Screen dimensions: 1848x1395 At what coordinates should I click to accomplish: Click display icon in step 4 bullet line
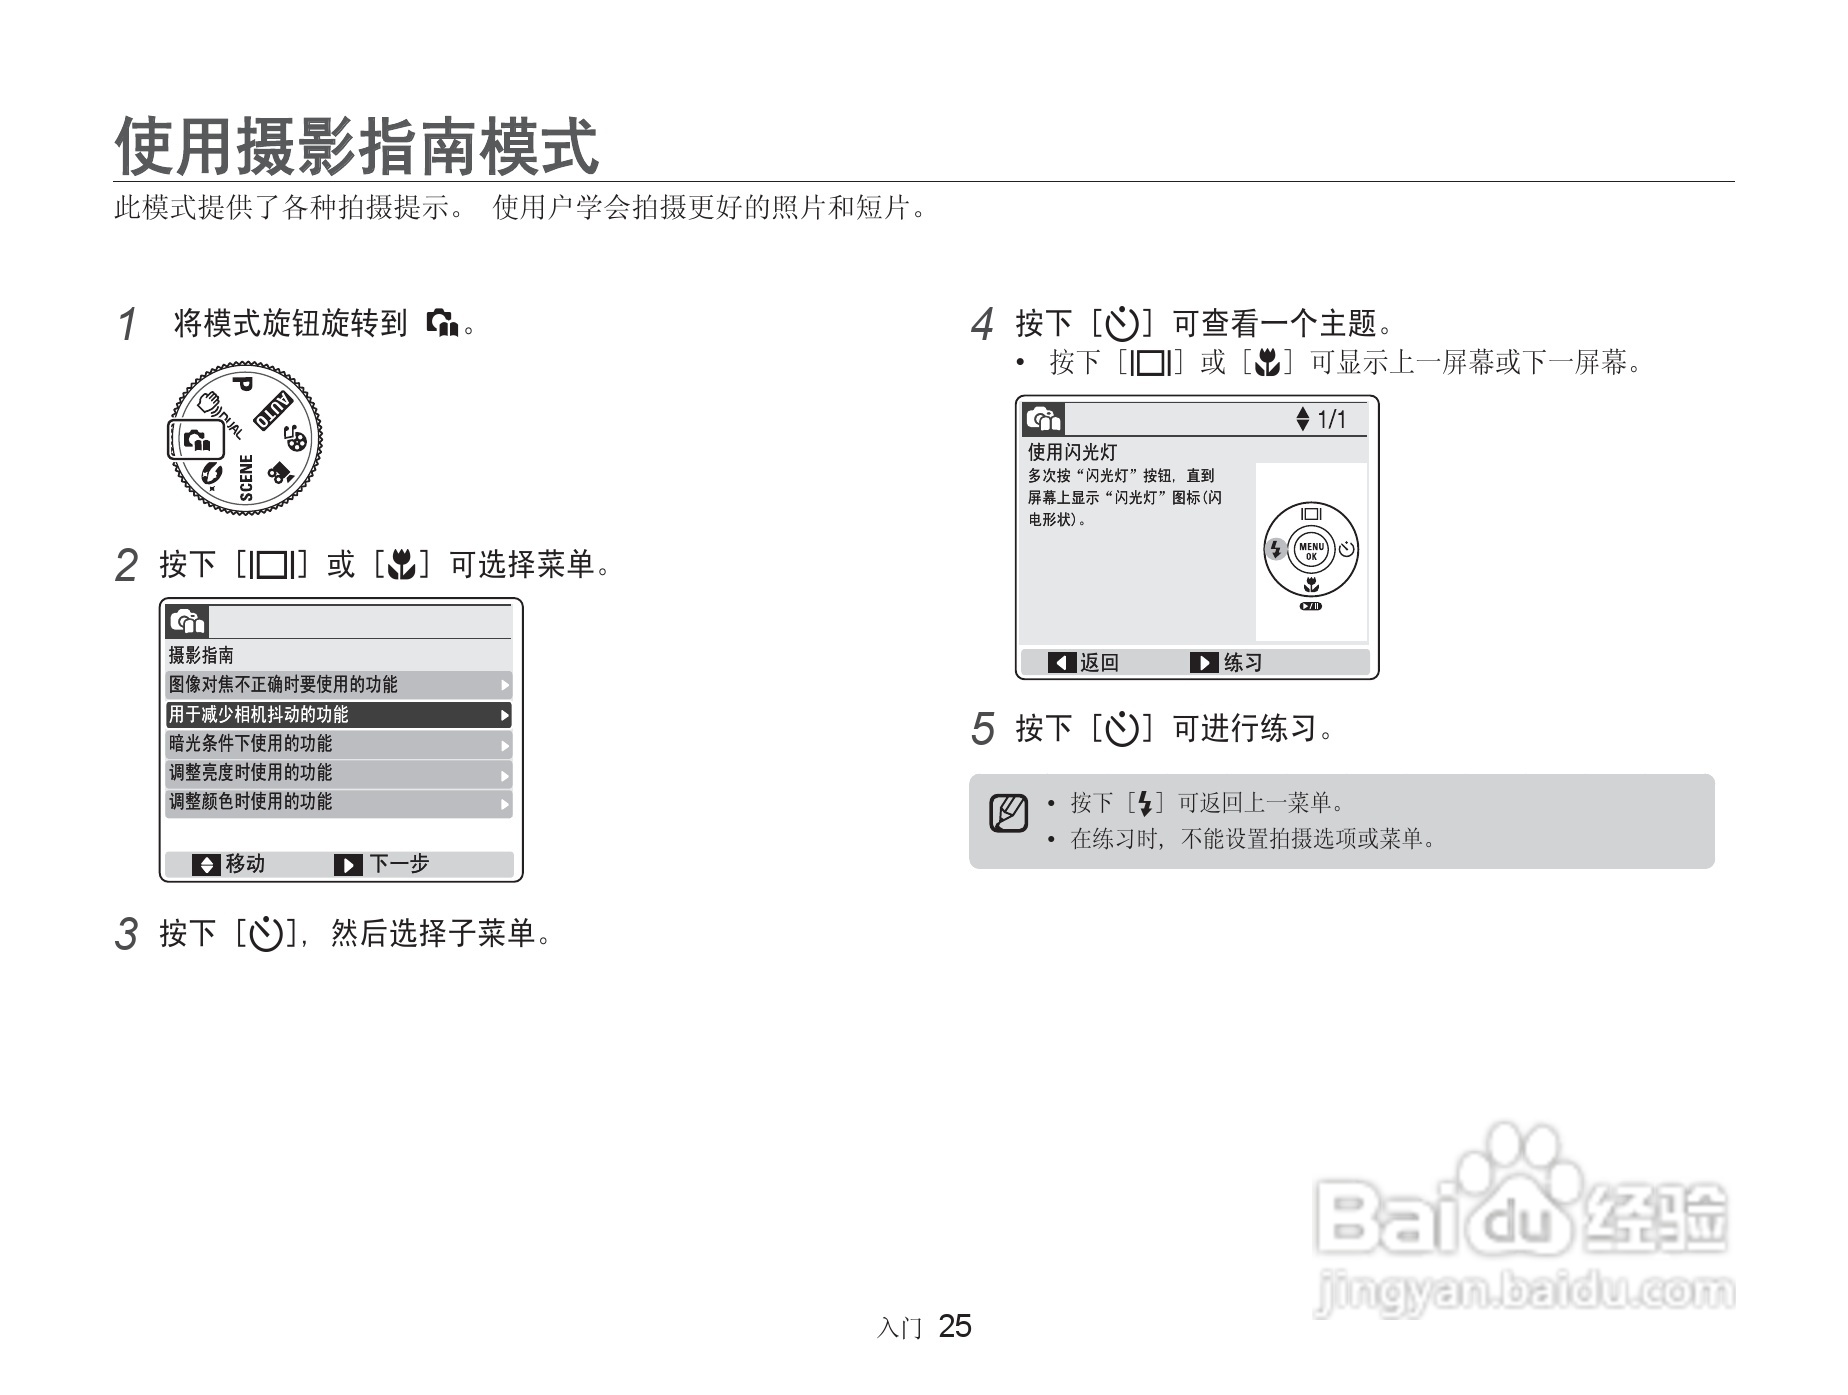(1151, 363)
